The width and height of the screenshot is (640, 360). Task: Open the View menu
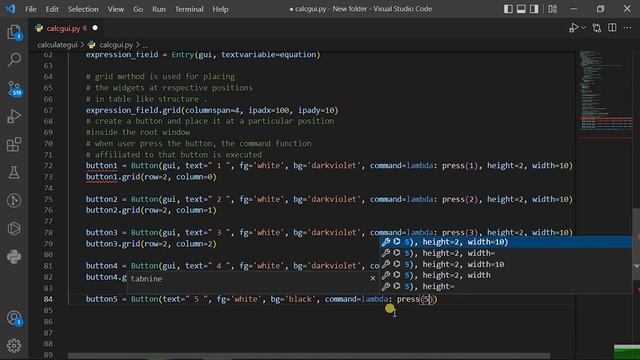click(116, 9)
